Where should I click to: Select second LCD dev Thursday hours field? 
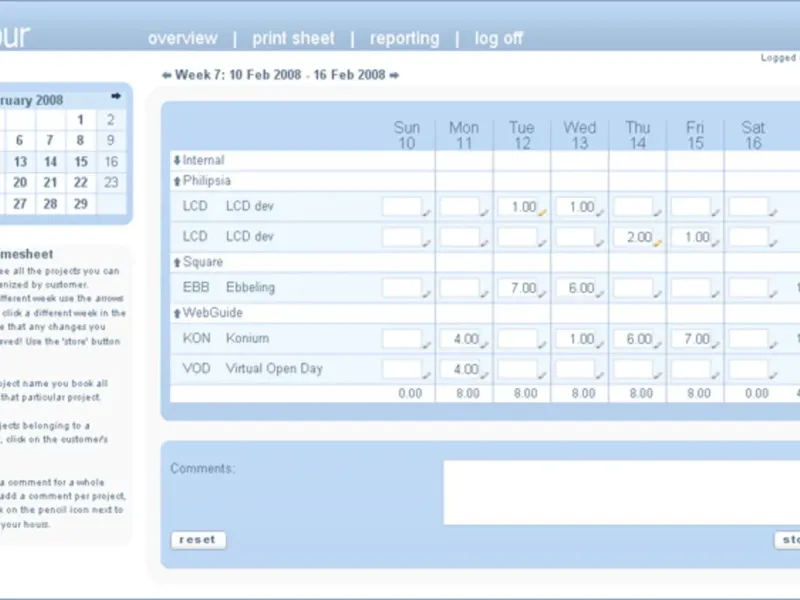pyautogui.click(x=633, y=237)
